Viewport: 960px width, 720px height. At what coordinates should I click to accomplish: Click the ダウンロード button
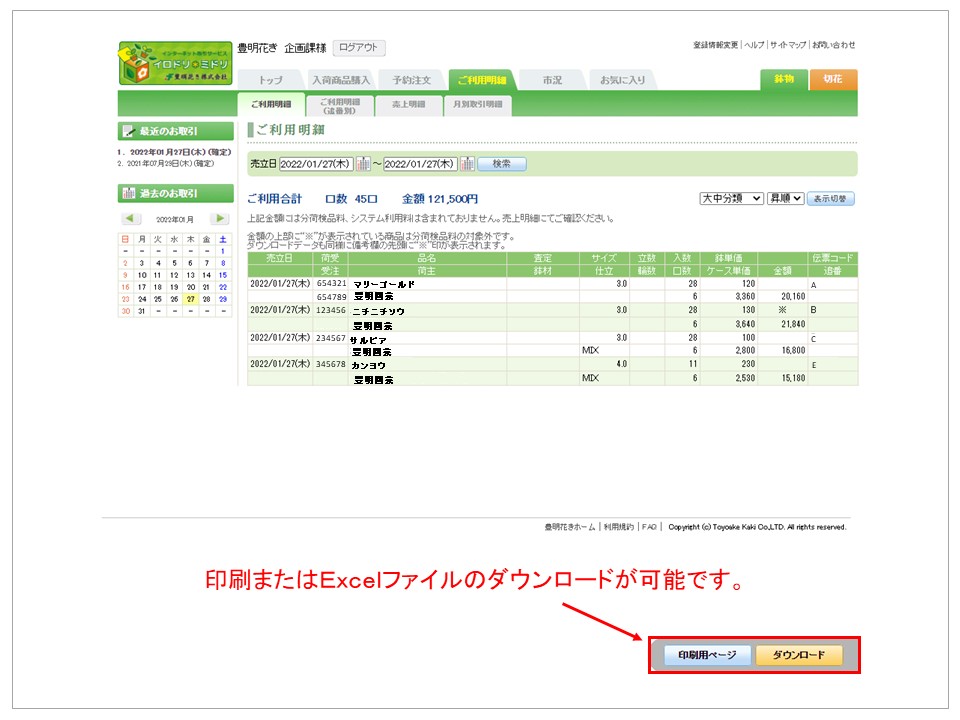click(798, 655)
